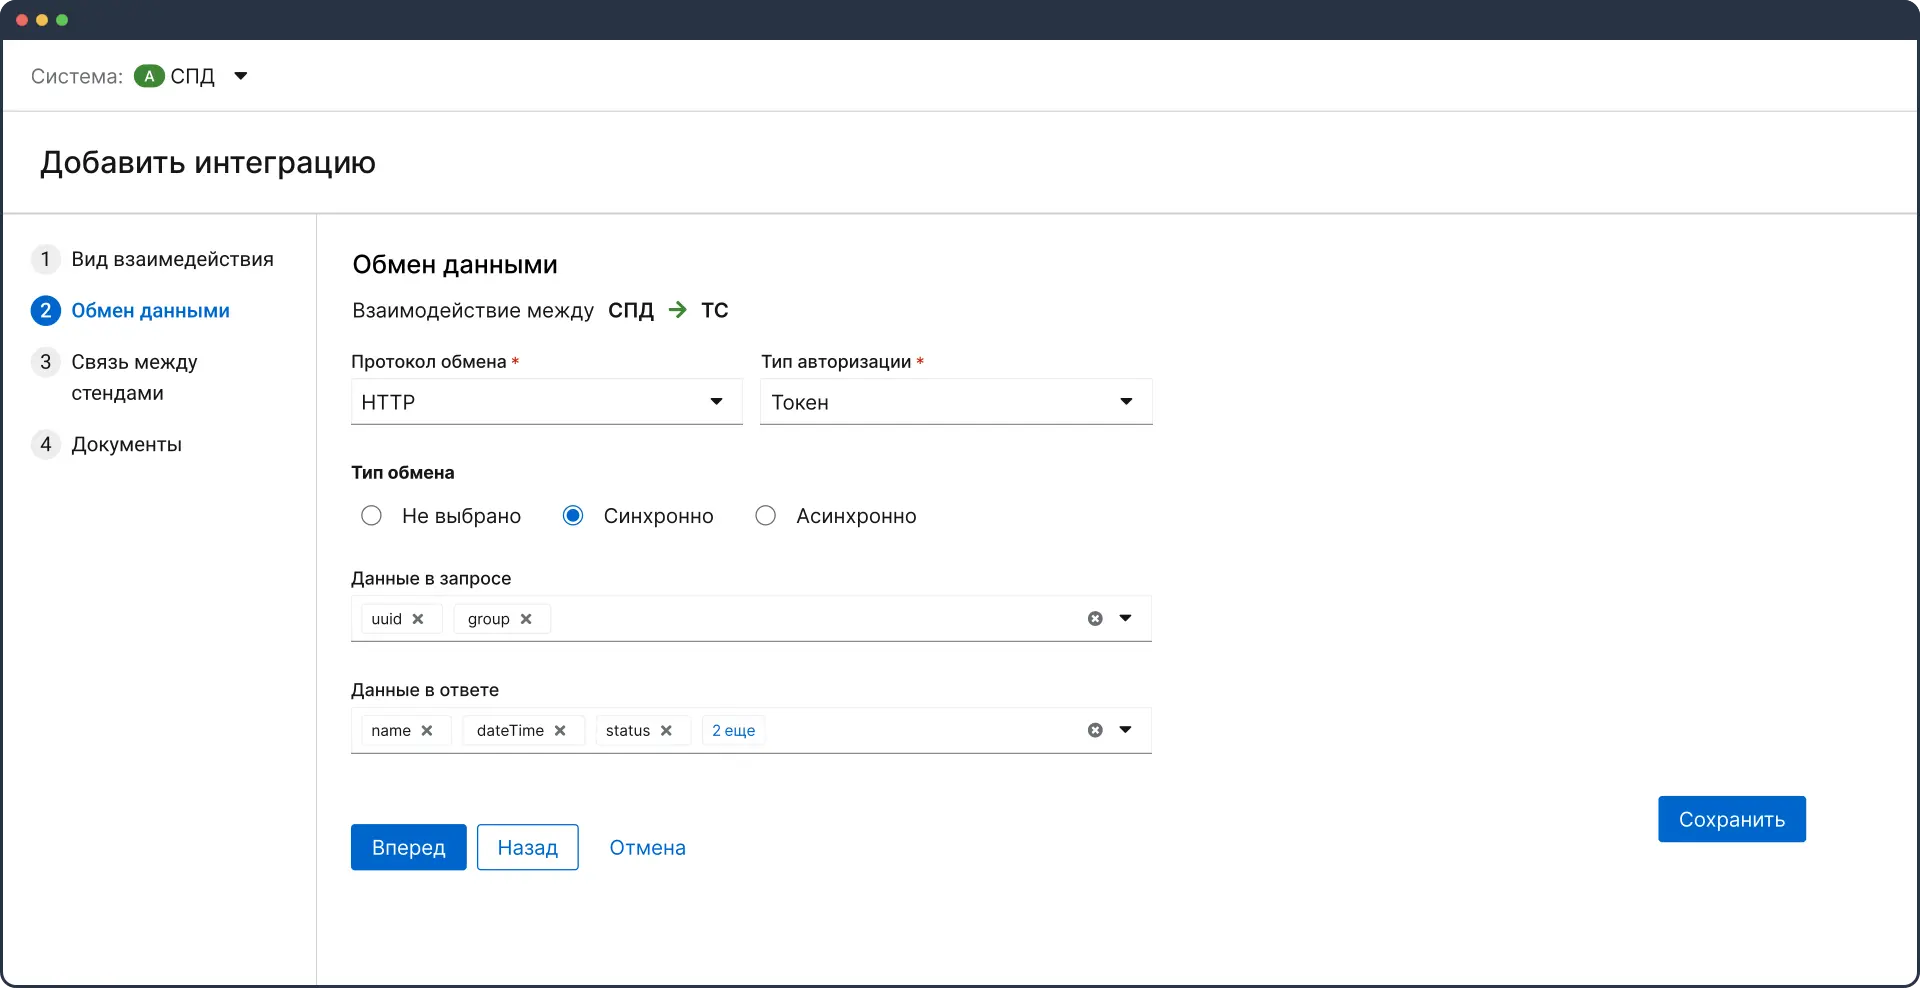Click the green A badge next to СПД
The height and width of the screenshot is (988, 1920).
click(x=149, y=76)
